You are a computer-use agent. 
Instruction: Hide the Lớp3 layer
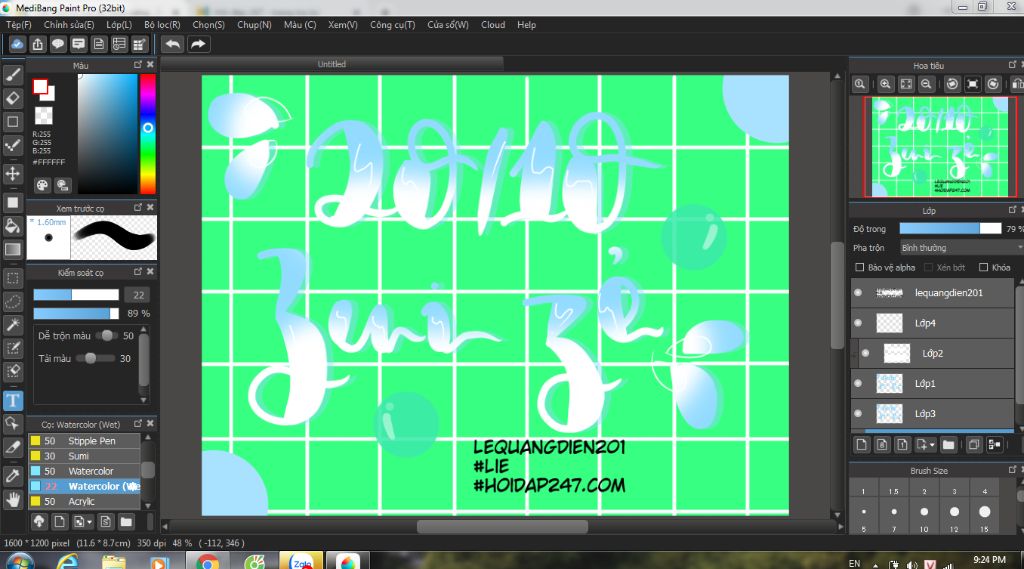point(858,414)
